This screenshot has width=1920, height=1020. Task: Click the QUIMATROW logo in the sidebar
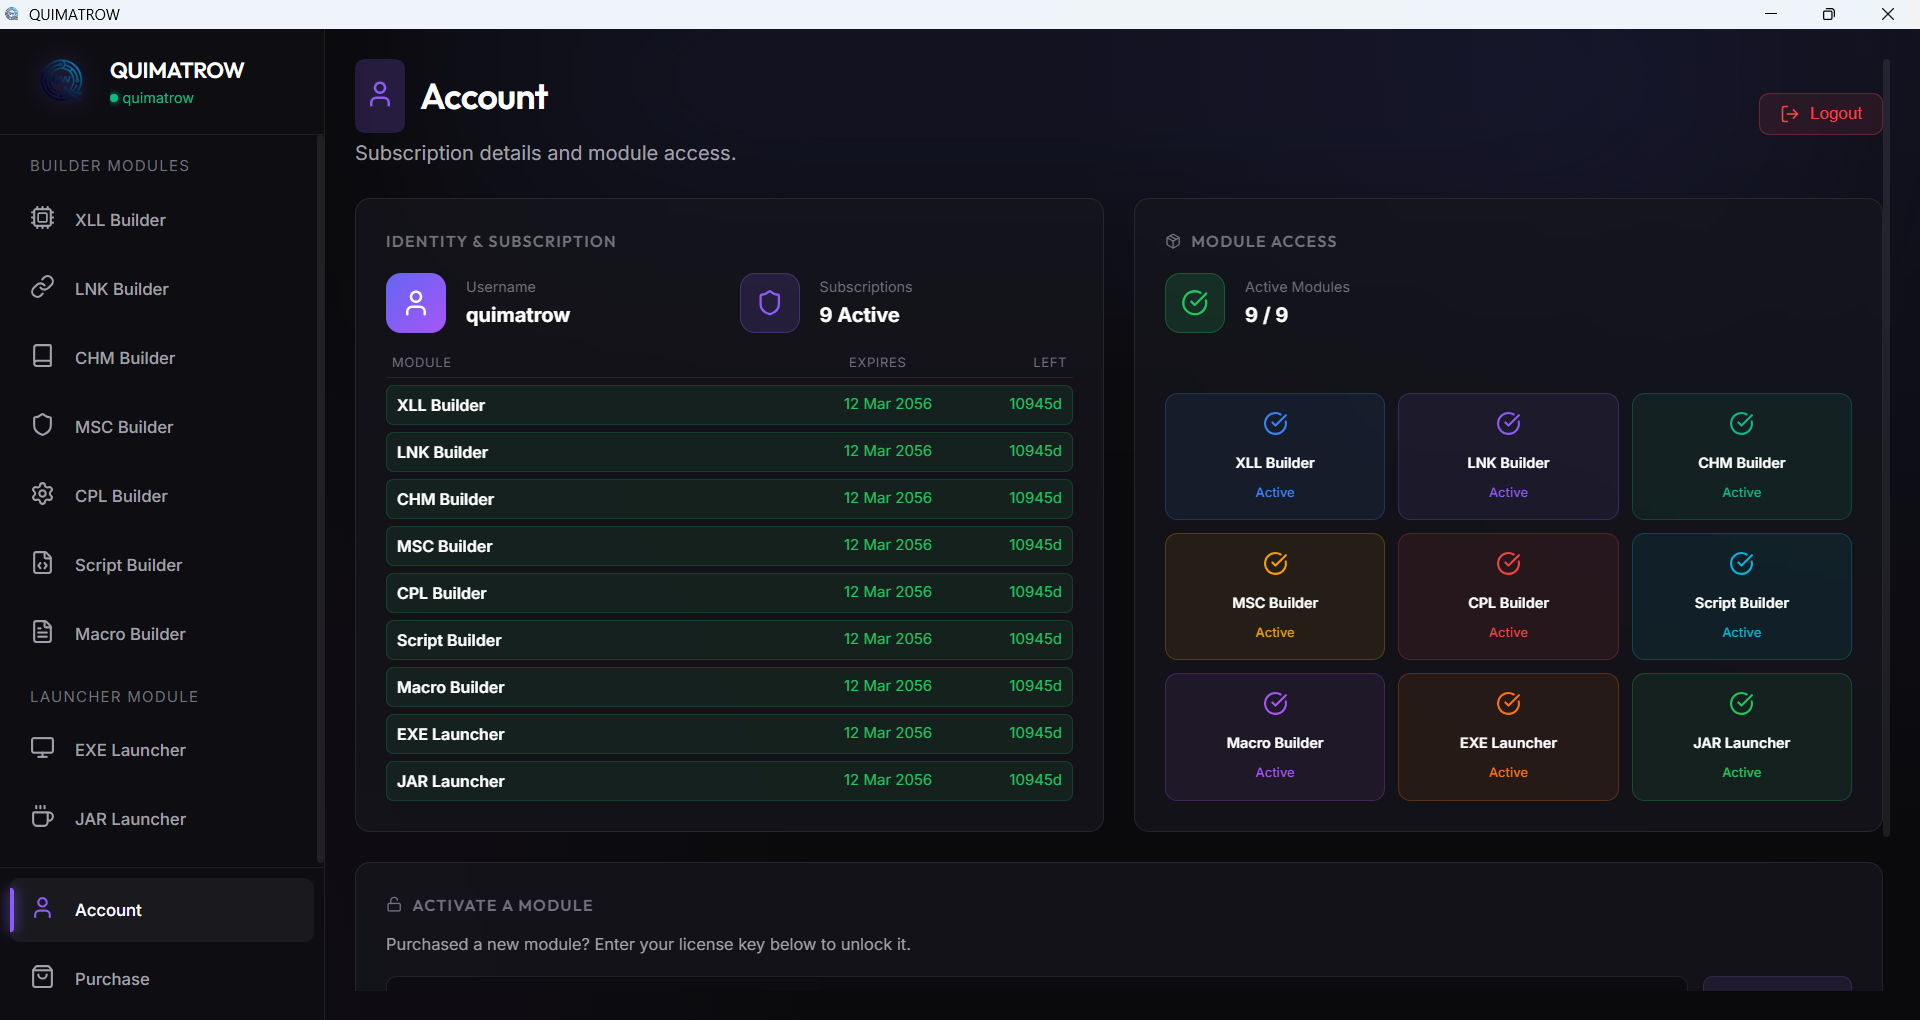(63, 80)
